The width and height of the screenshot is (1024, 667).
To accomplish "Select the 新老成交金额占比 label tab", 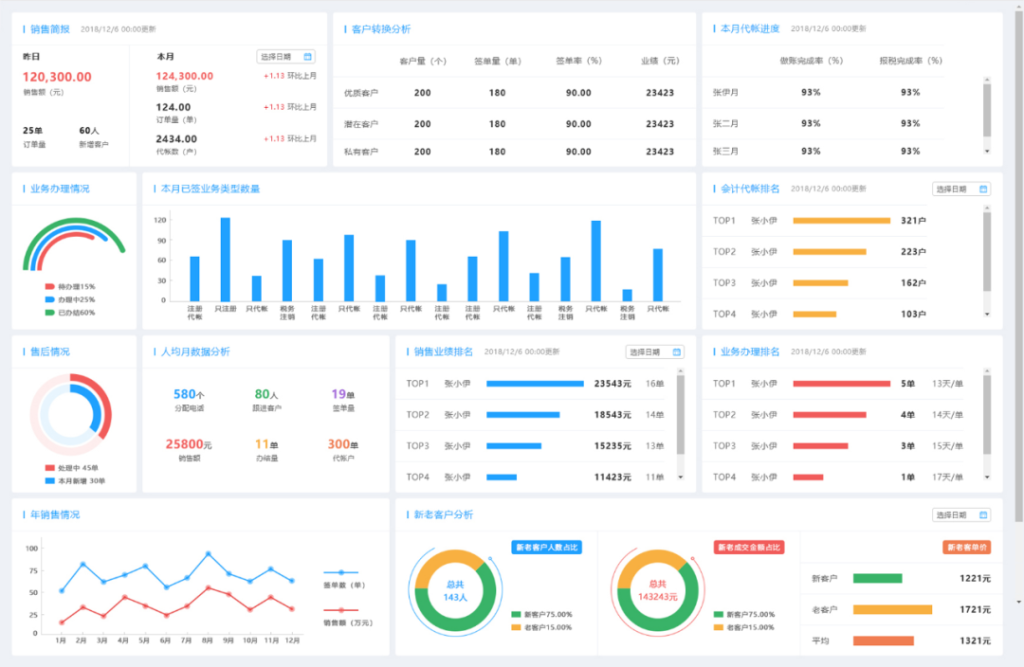I will (749, 547).
